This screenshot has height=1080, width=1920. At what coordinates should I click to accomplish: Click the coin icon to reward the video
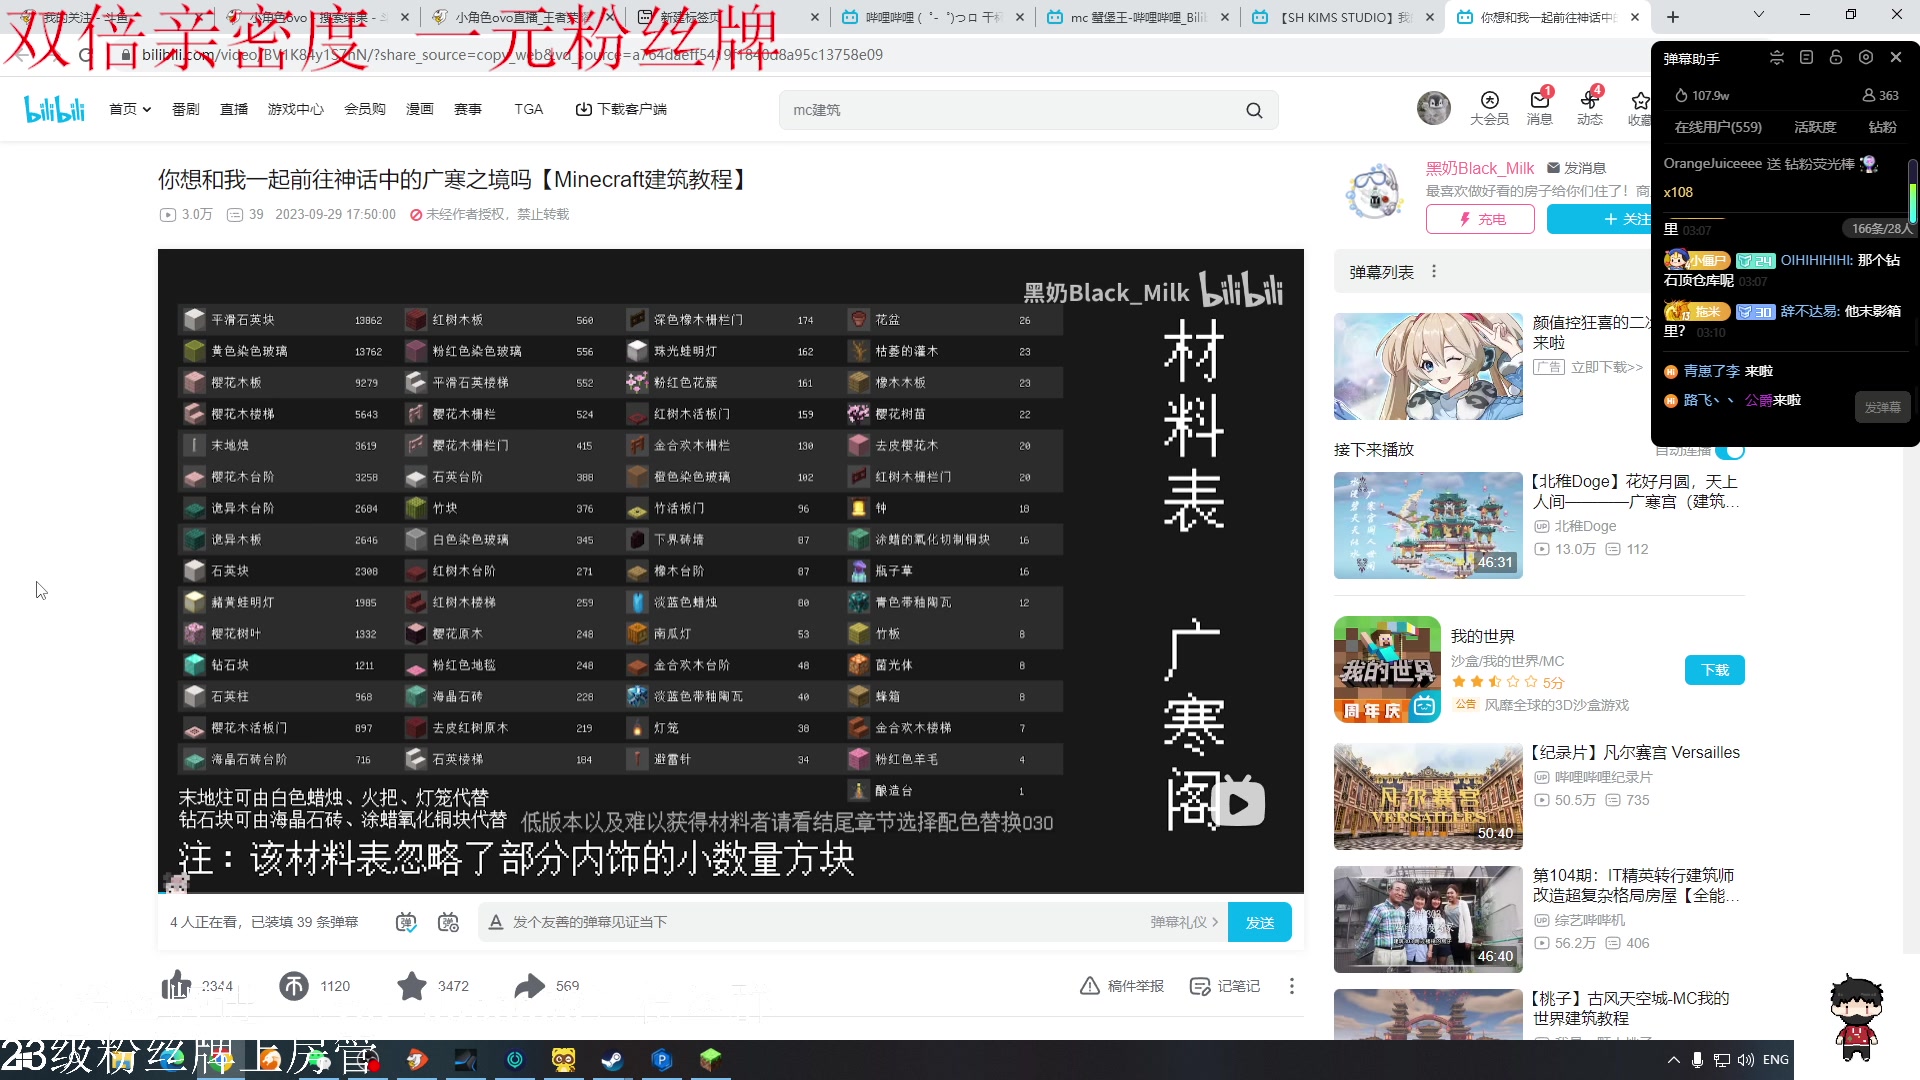point(294,986)
